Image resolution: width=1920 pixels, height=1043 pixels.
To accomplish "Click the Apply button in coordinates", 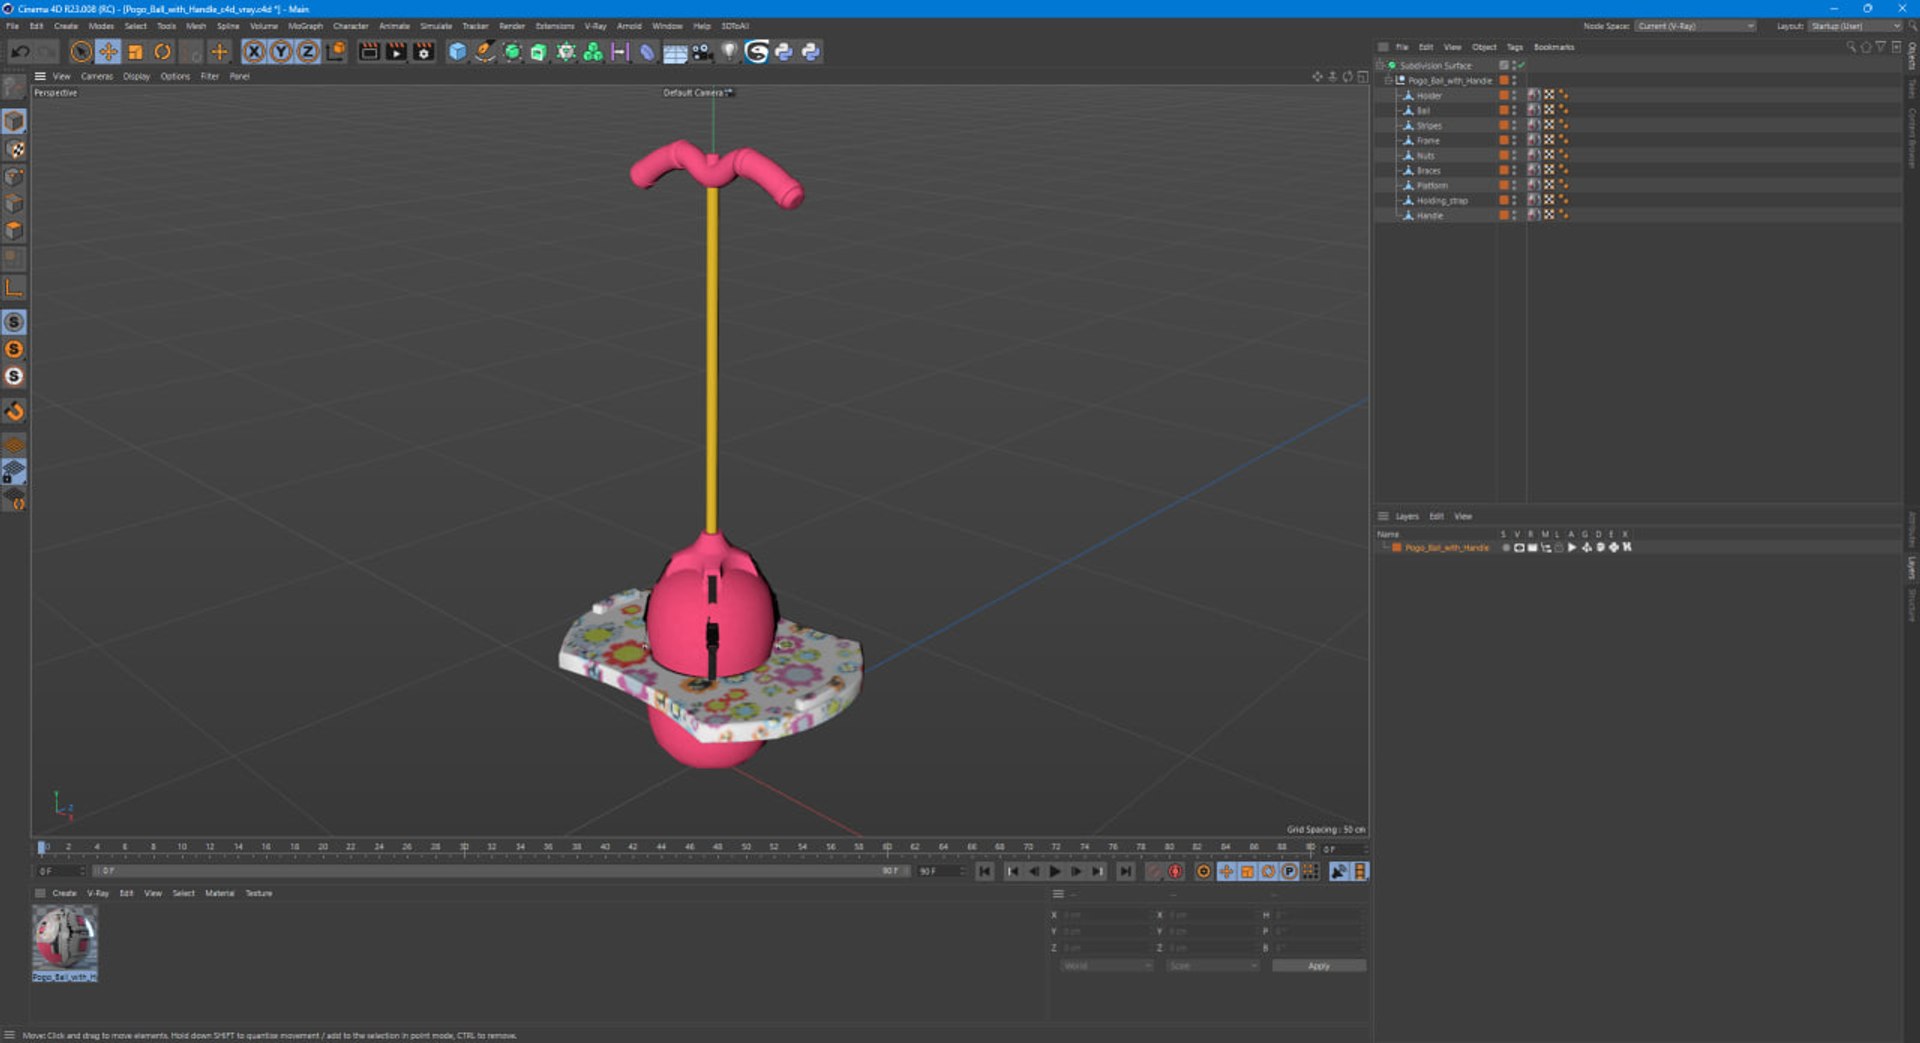I will click(1318, 966).
